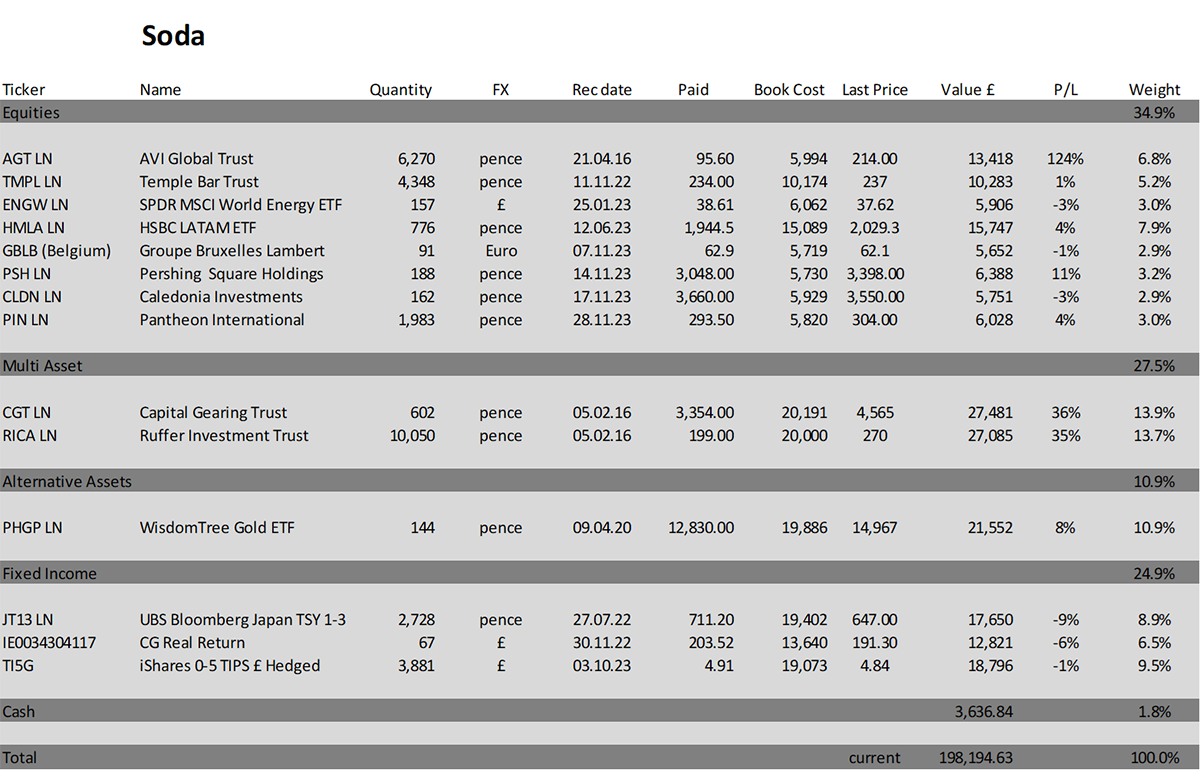1200x770 pixels.
Task: Select the AGT LN ticker cell
Action: click(x=28, y=158)
